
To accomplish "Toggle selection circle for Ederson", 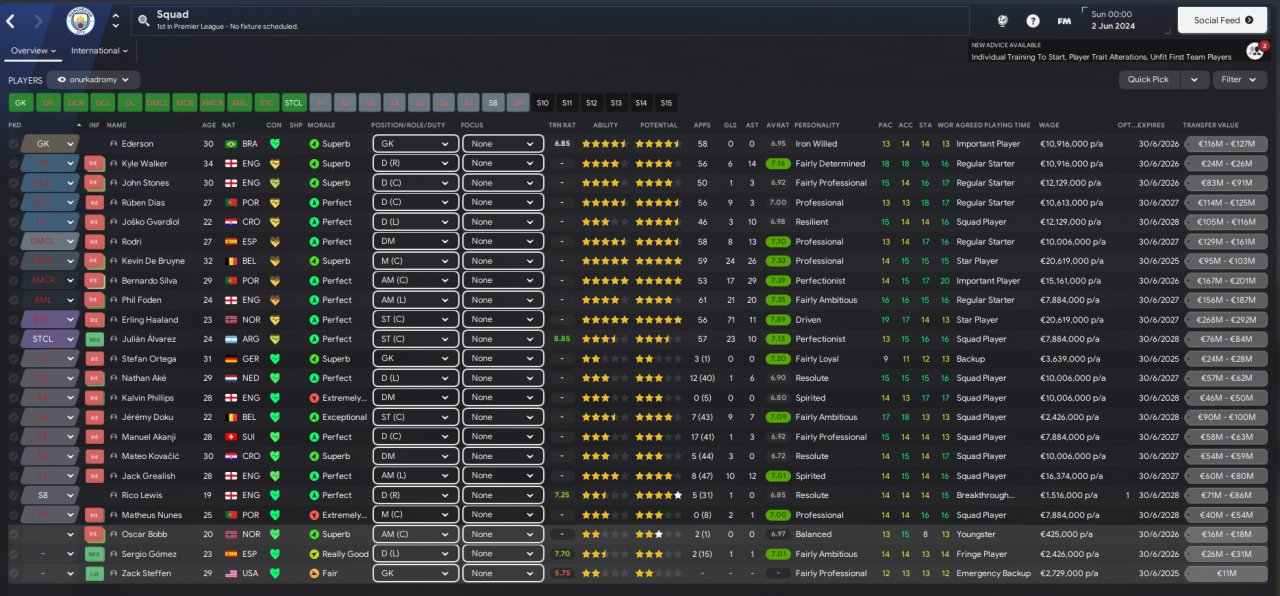I will click(x=13, y=144).
